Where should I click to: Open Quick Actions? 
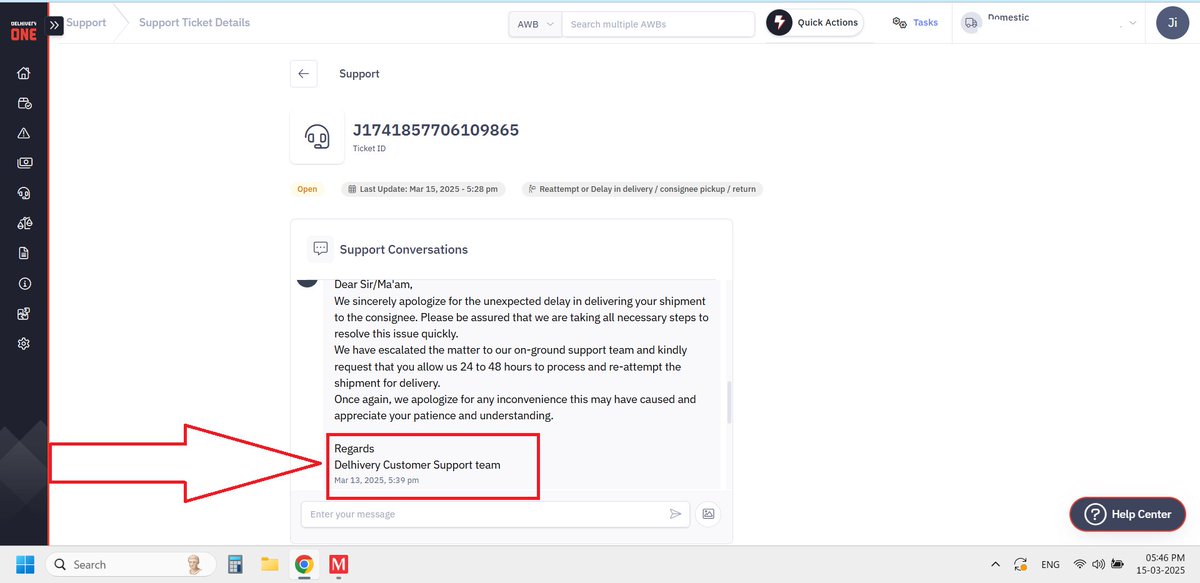(814, 23)
